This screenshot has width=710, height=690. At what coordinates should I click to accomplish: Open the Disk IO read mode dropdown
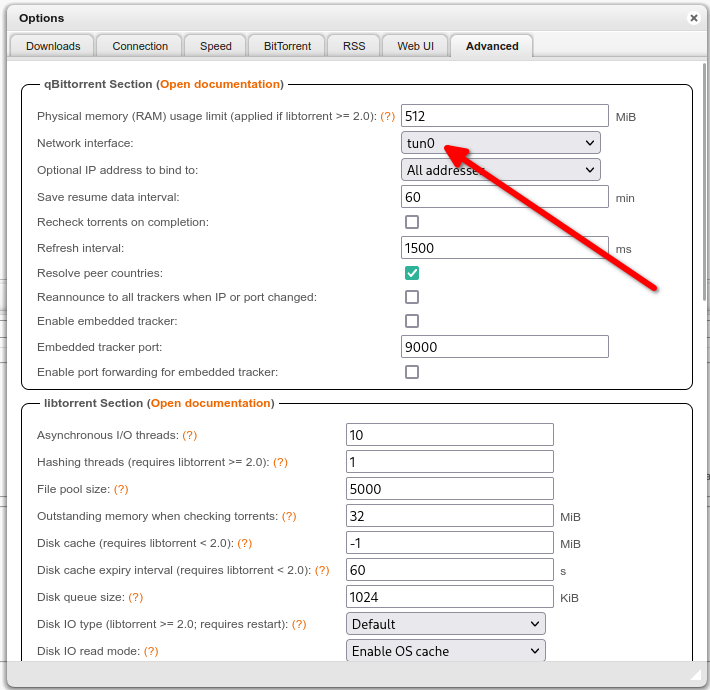pyautogui.click(x=446, y=651)
